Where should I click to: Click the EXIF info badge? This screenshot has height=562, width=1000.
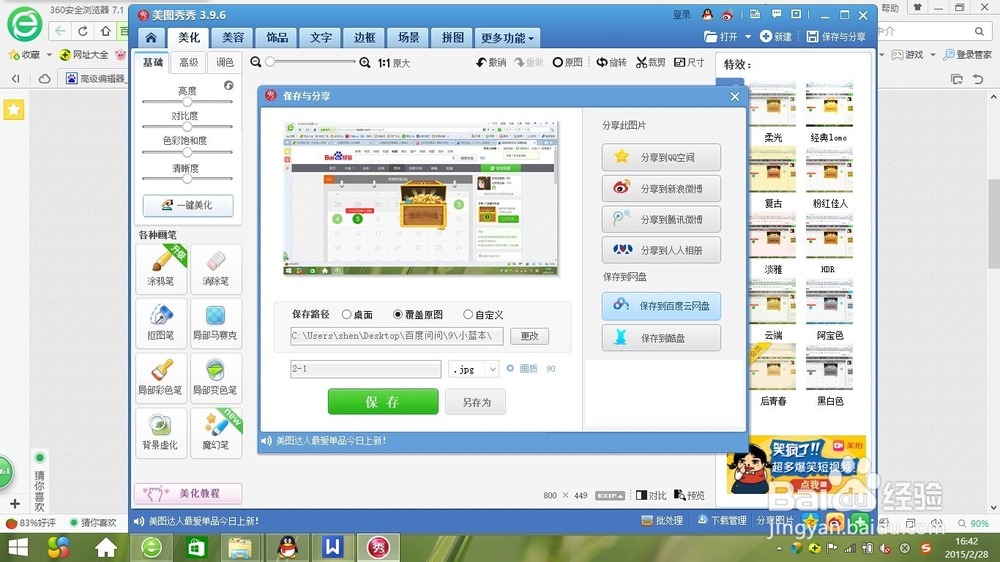pyautogui.click(x=610, y=496)
